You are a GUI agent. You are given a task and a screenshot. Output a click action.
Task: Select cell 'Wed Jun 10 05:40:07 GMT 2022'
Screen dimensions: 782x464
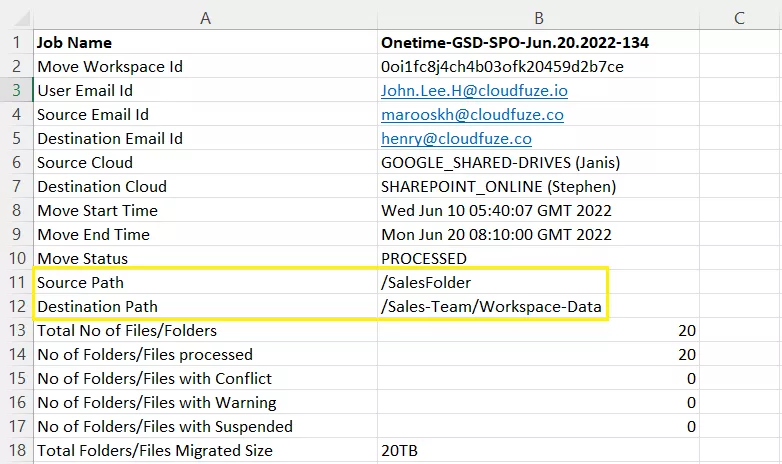point(539,210)
